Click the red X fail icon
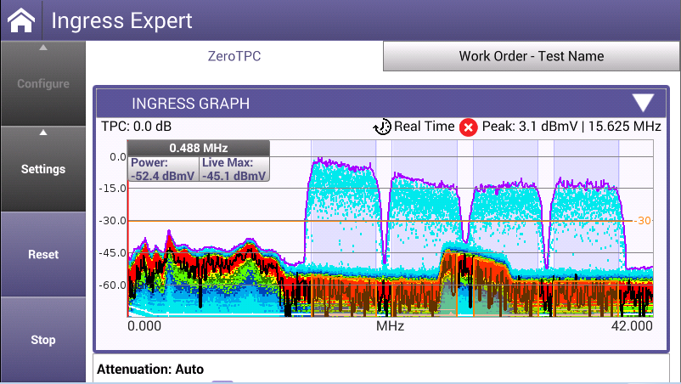Viewport: 681px width, 384px height. pyautogui.click(x=468, y=127)
